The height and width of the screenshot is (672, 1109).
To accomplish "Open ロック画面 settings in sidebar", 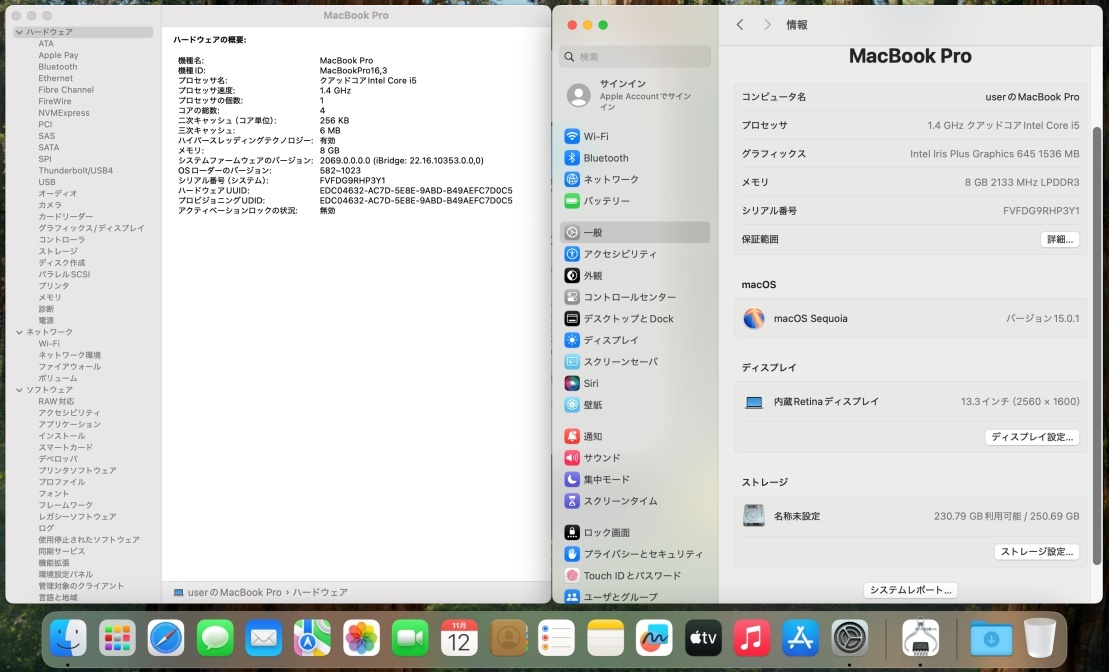I will 634,533.
